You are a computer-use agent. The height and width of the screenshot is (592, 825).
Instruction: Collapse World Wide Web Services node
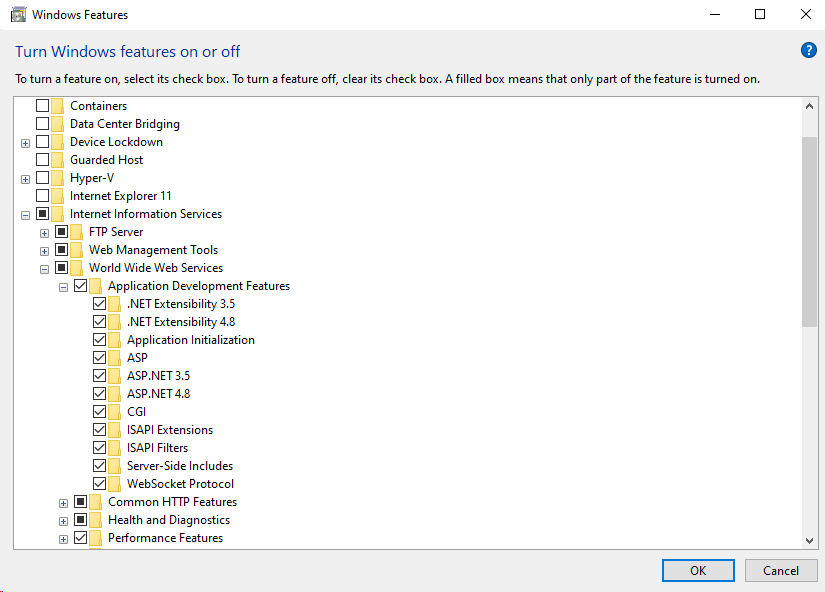coord(44,269)
